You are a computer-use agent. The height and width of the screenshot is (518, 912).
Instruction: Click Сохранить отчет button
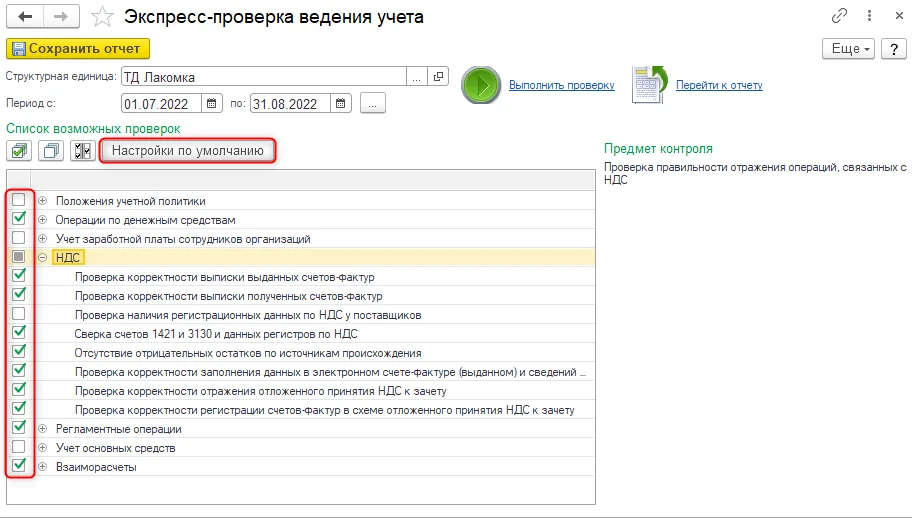point(78,49)
